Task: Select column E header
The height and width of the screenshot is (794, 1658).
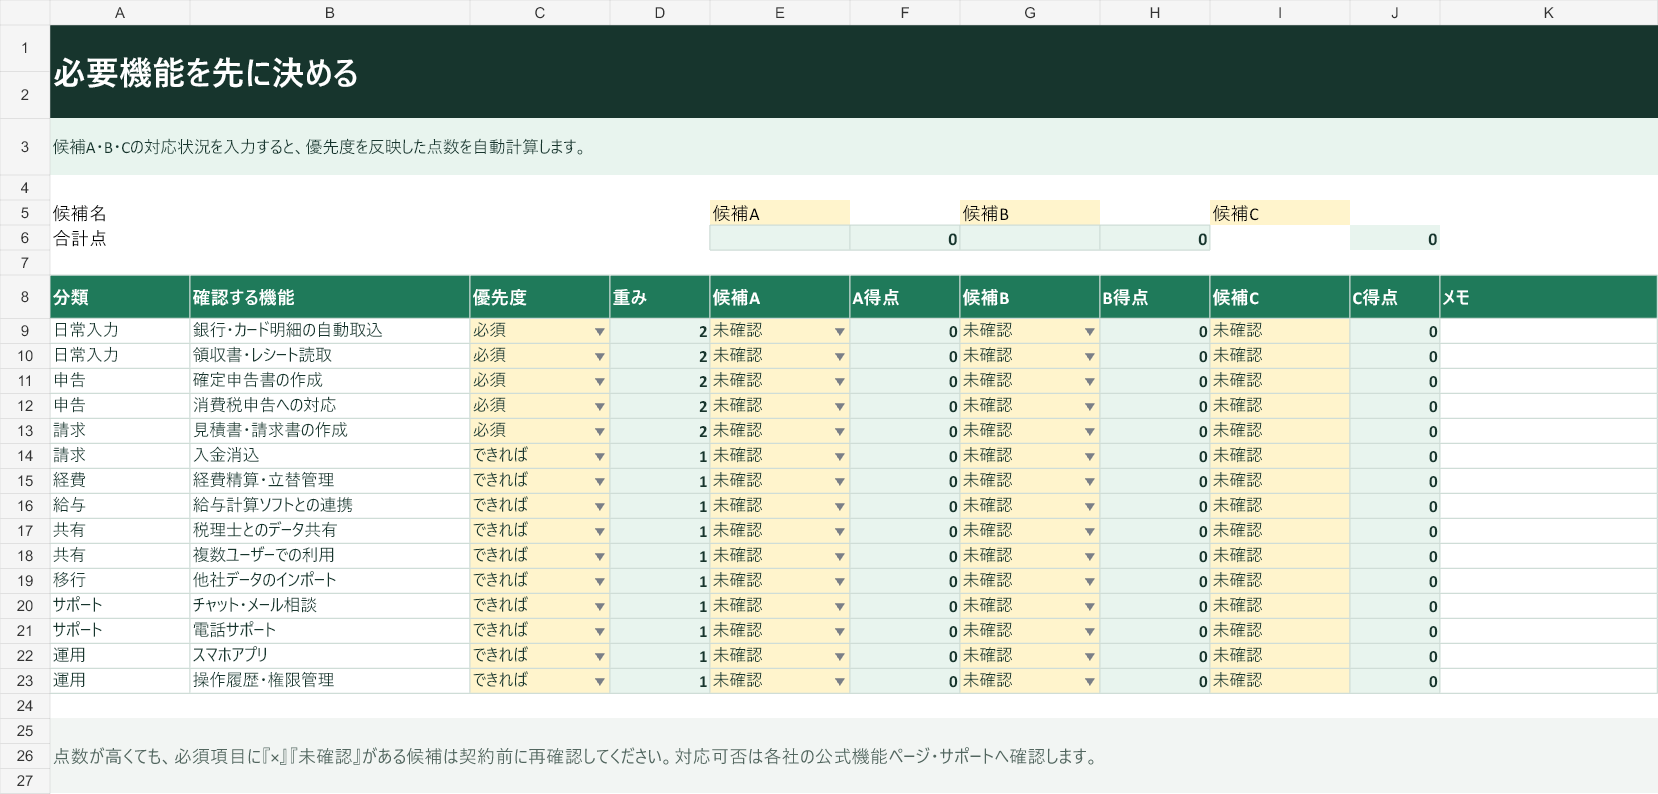Action: coord(780,13)
